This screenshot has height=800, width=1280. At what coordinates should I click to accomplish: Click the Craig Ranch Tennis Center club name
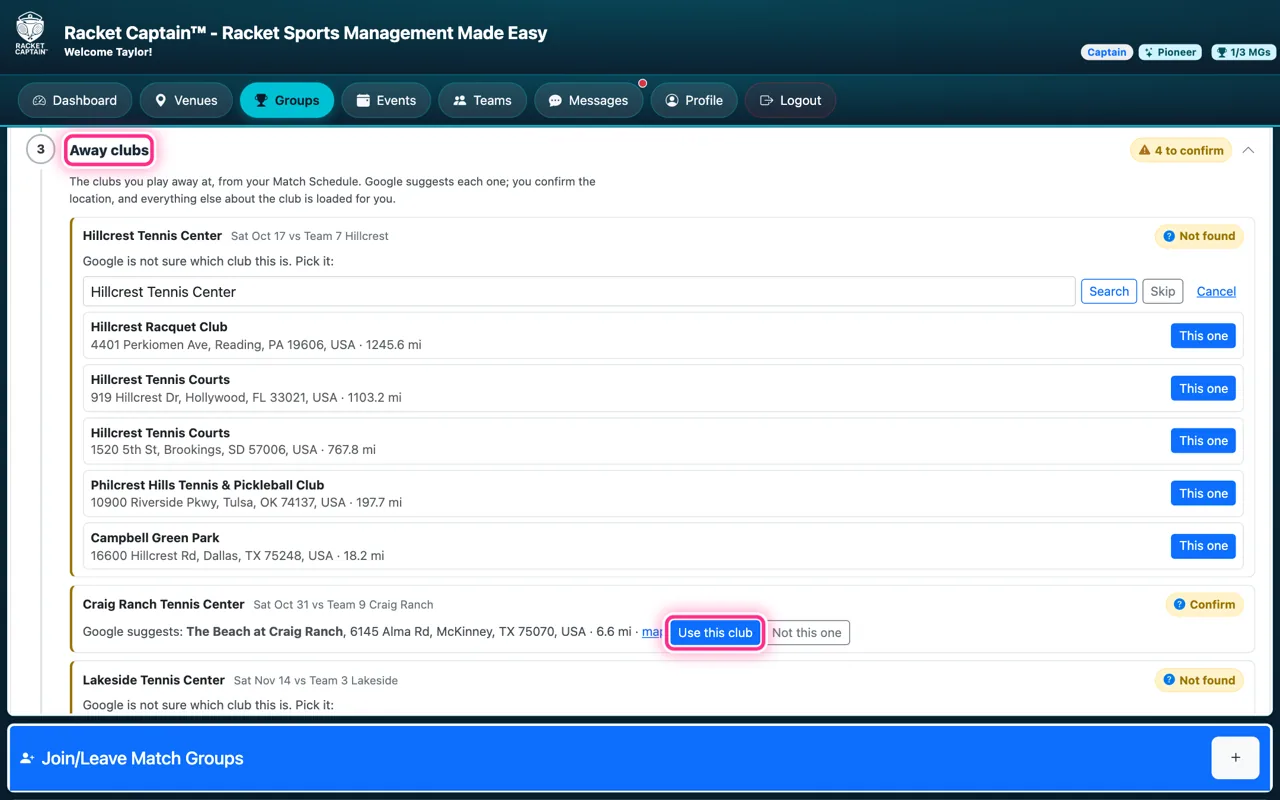coord(163,604)
